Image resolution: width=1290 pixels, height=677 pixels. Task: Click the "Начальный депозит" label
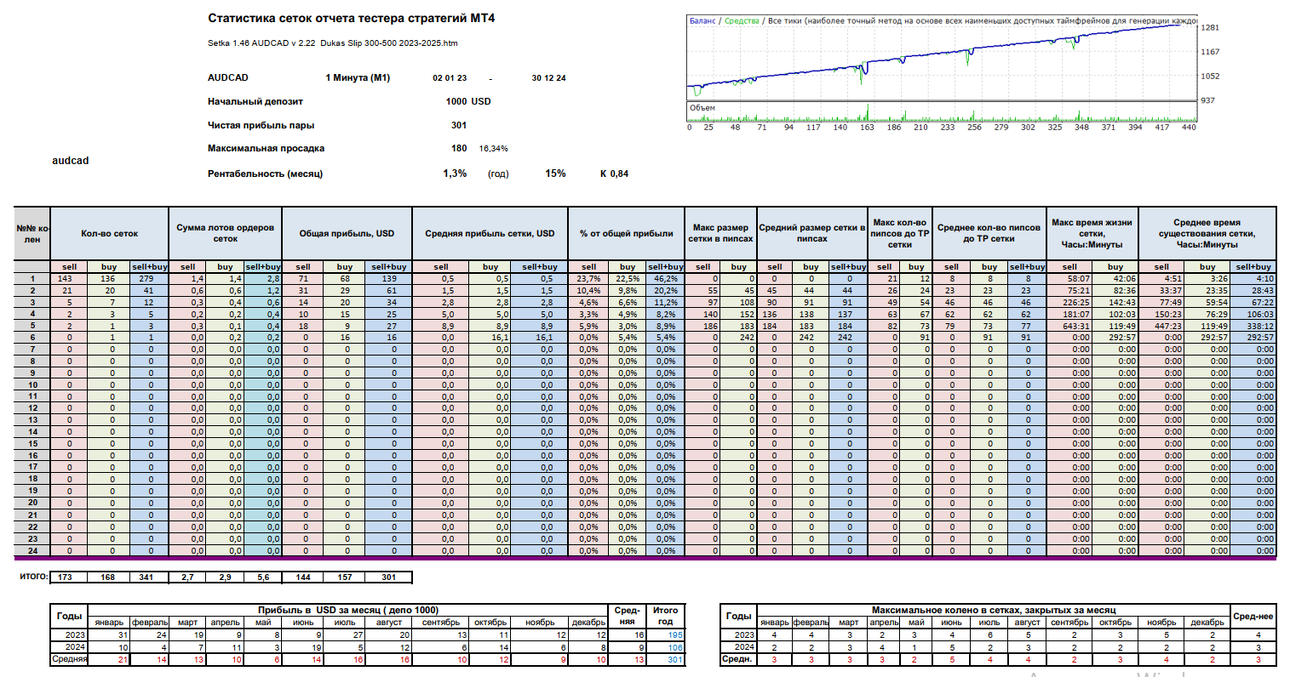(255, 101)
